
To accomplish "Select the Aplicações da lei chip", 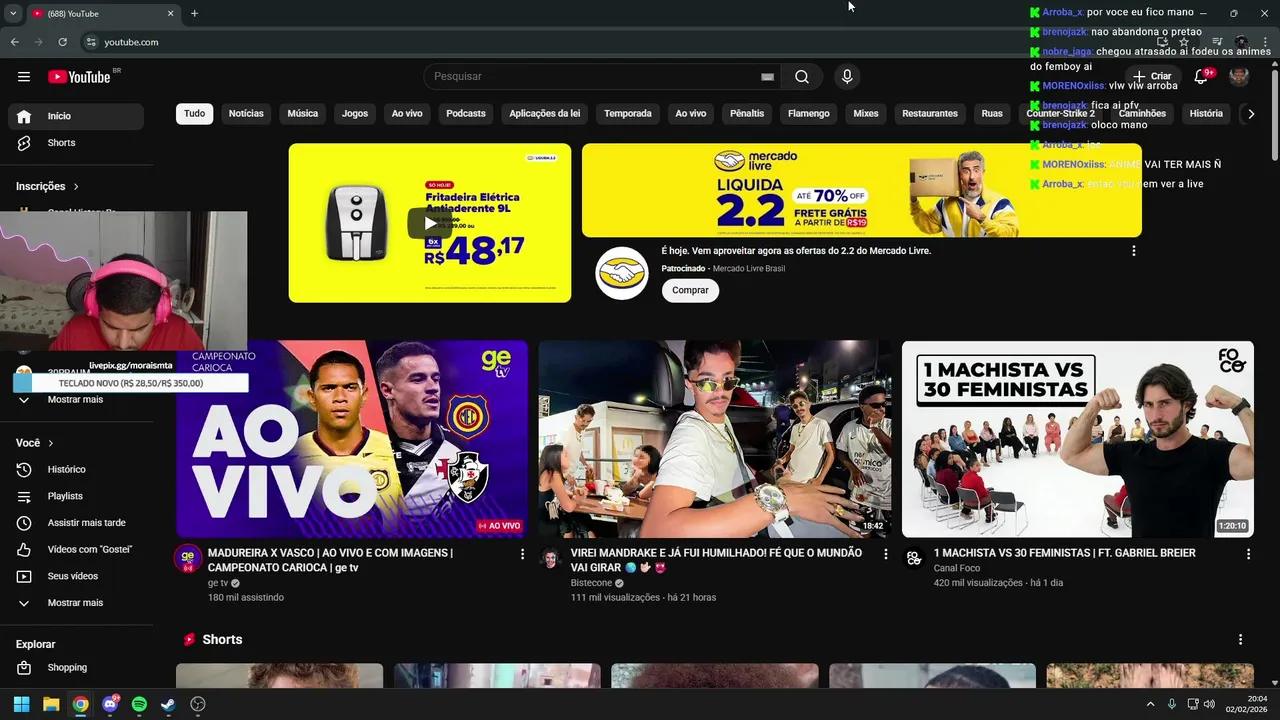I will pos(545,114).
